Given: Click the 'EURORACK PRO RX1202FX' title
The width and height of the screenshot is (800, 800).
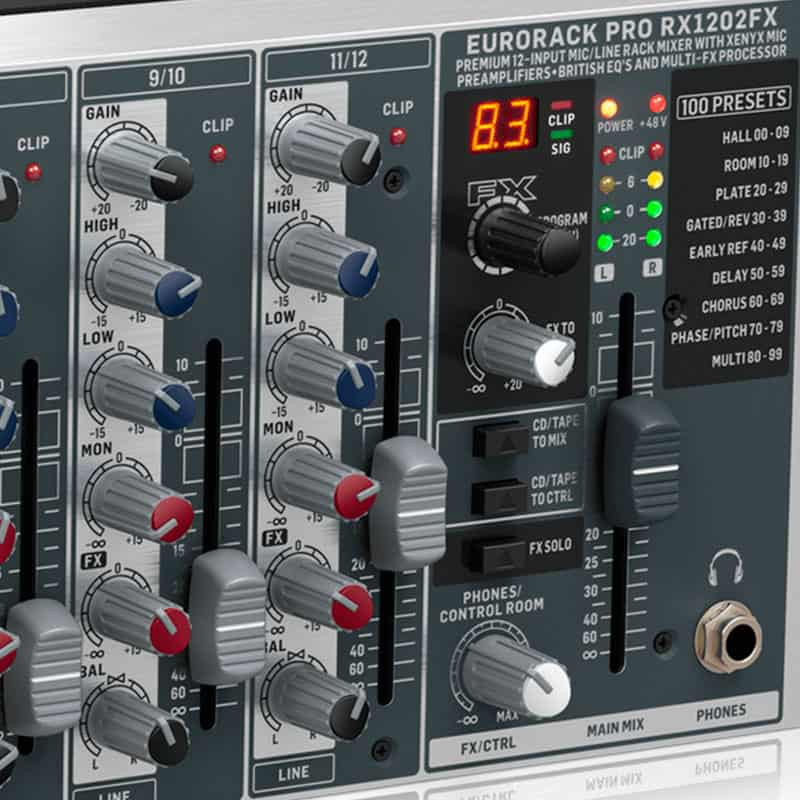Looking at the screenshot, I should coord(621,31).
